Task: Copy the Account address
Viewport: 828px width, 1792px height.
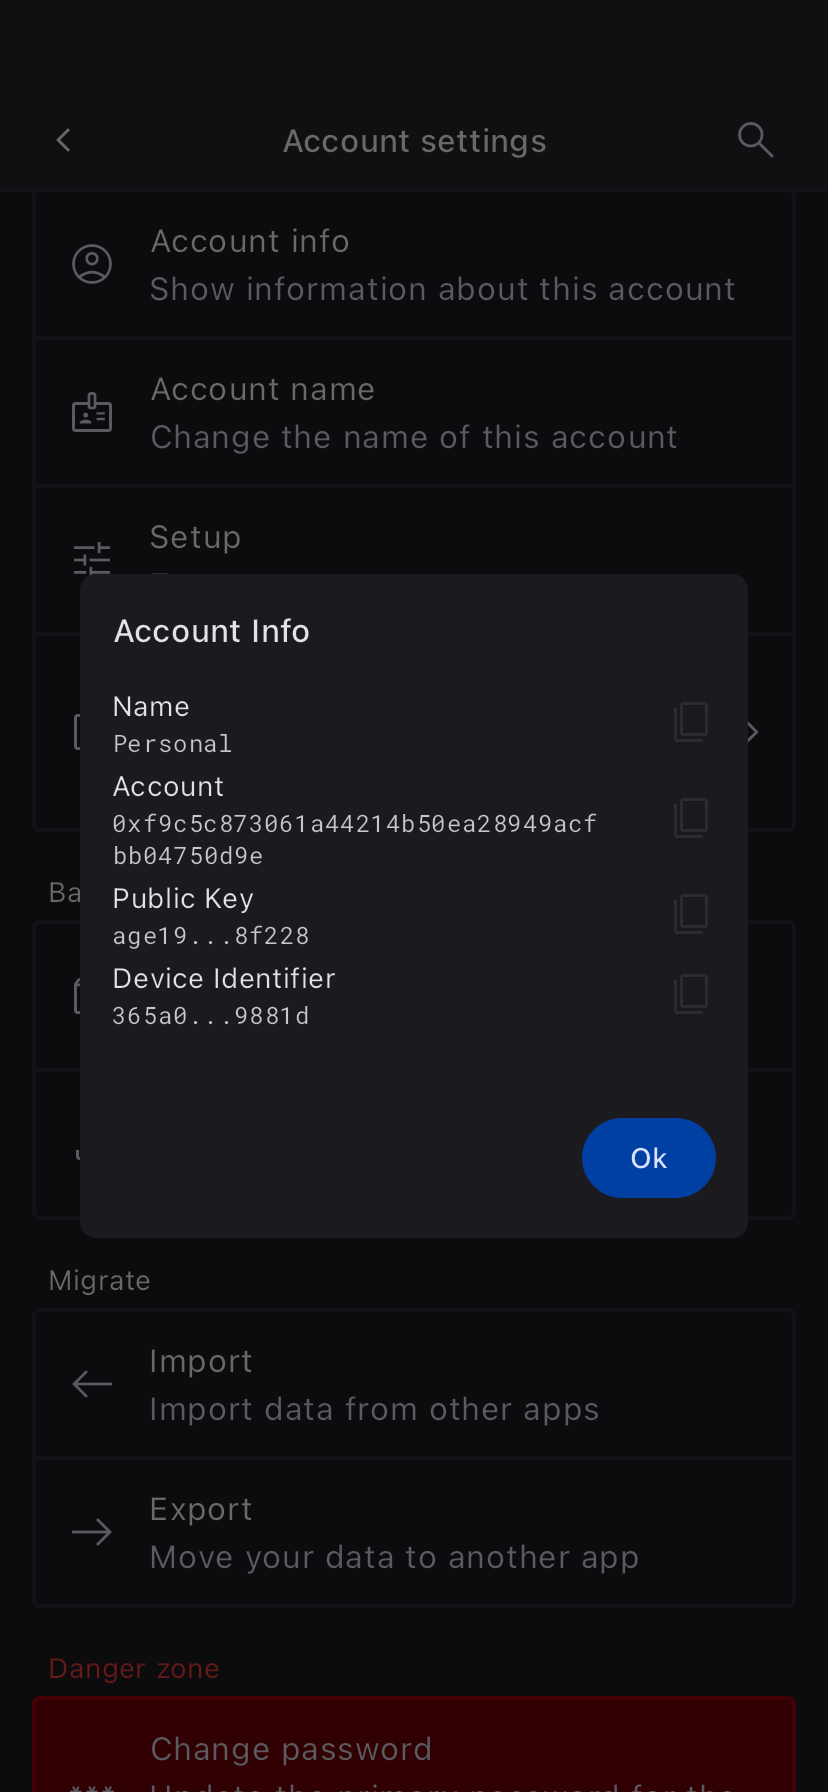Action: (x=691, y=818)
